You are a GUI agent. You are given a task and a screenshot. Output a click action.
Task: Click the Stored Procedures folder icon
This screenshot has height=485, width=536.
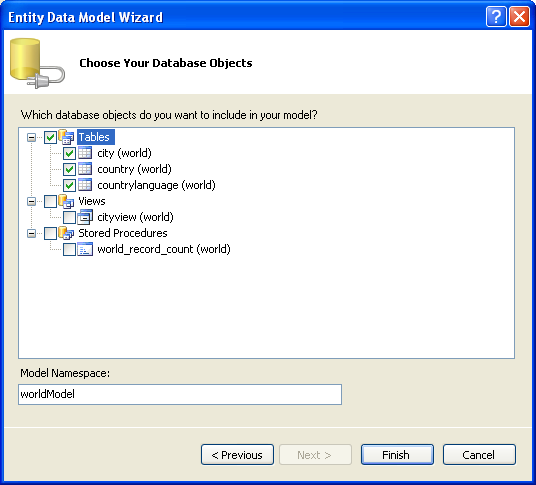[66, 233]
